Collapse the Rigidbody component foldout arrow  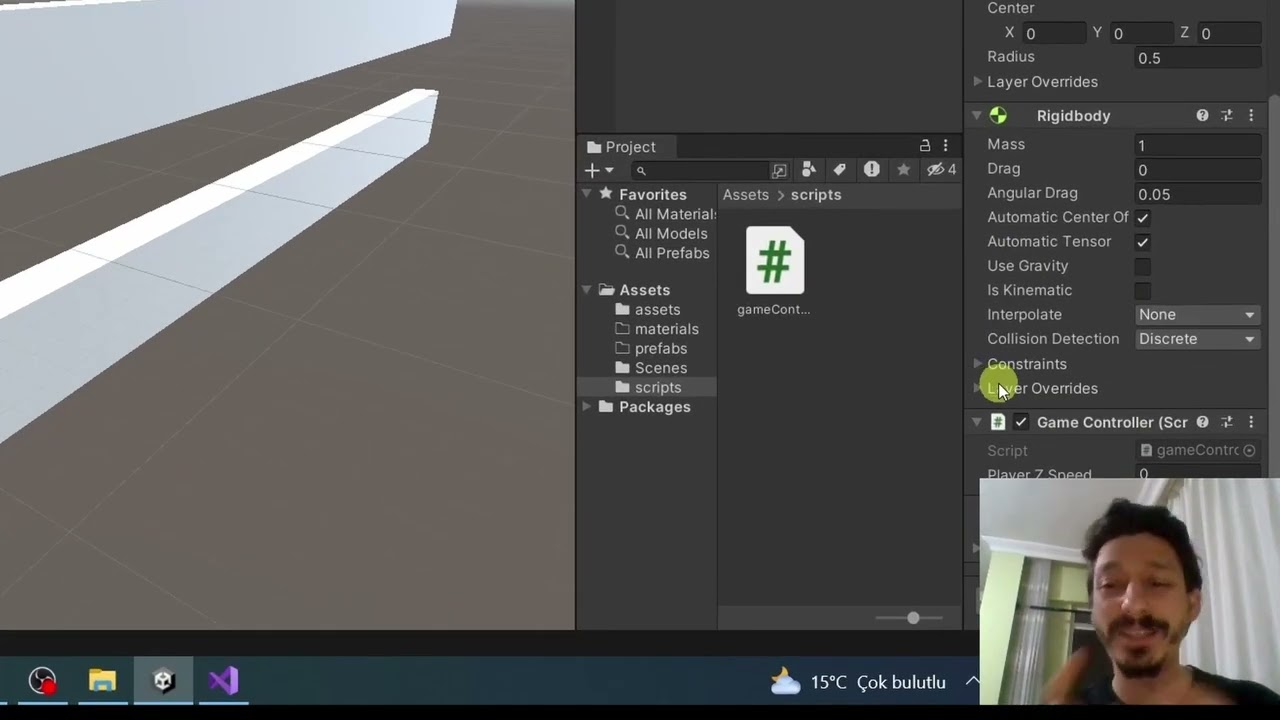pyautogui.click(x=976, y=116)
